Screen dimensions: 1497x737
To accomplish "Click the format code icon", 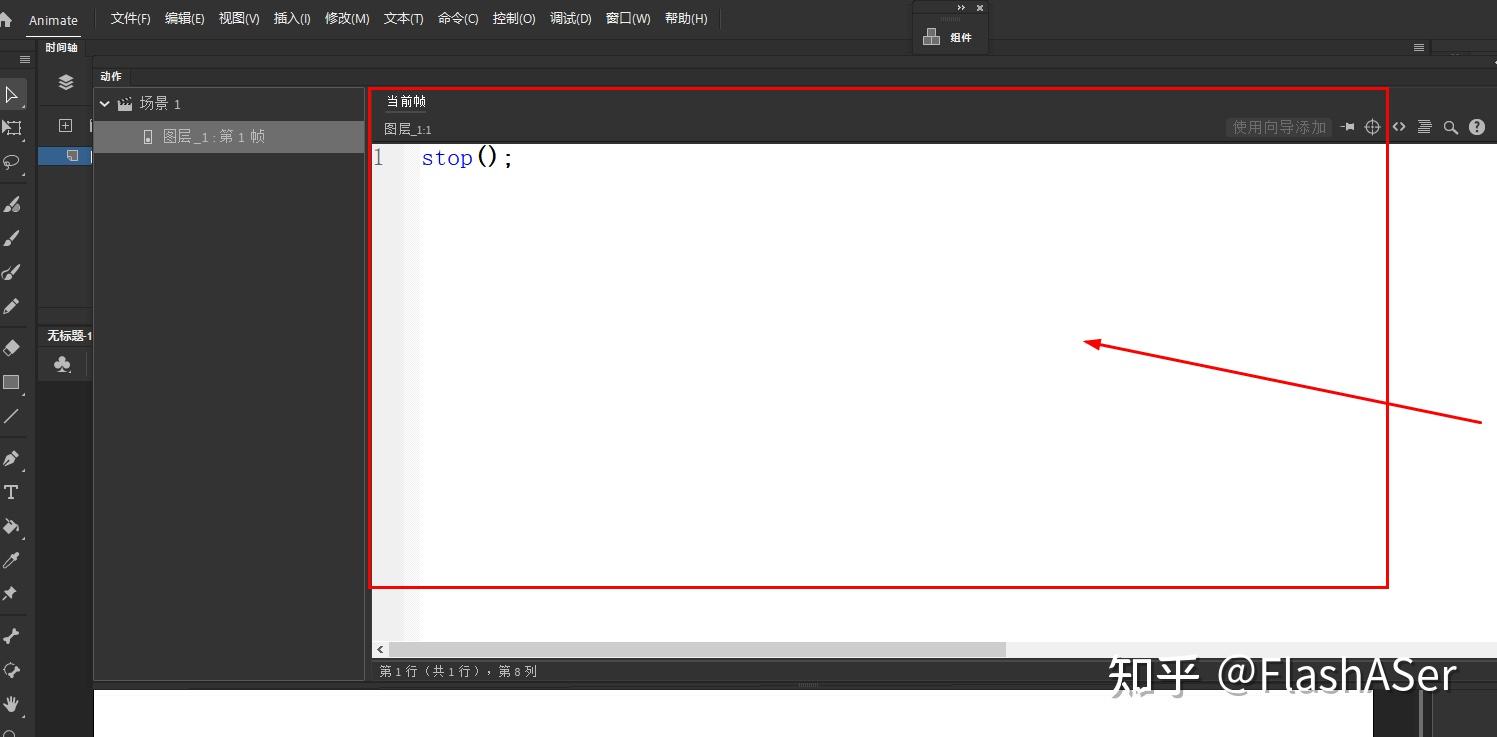I will [x=1425, y=127].
